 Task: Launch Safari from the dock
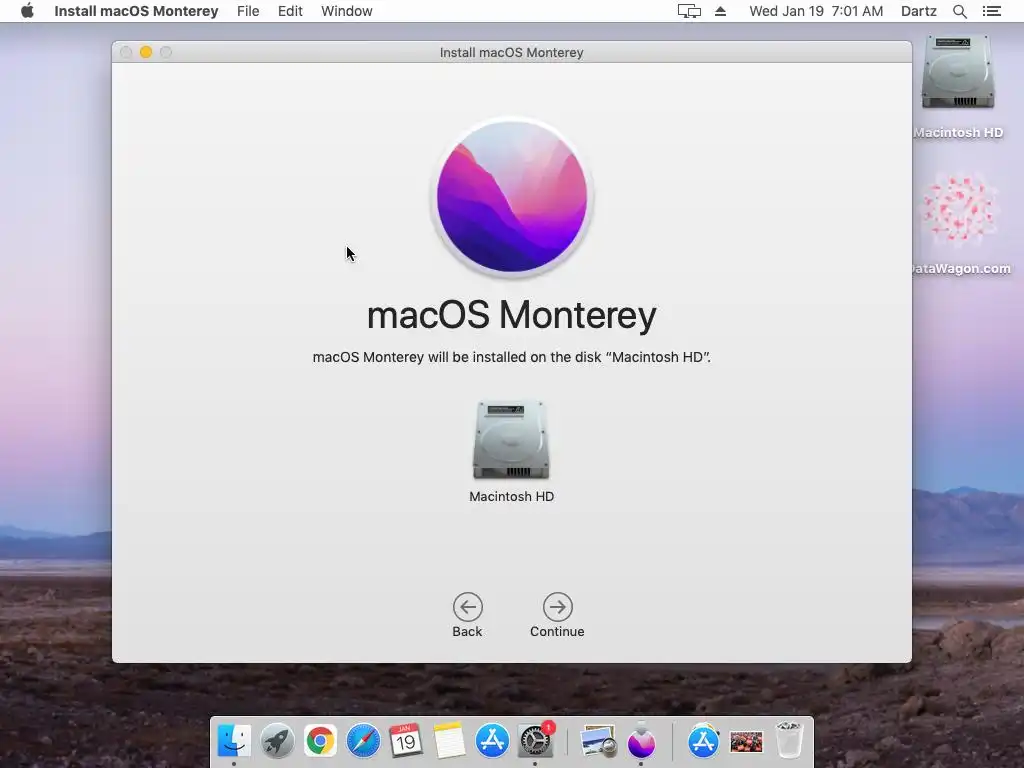pos(363,741)
